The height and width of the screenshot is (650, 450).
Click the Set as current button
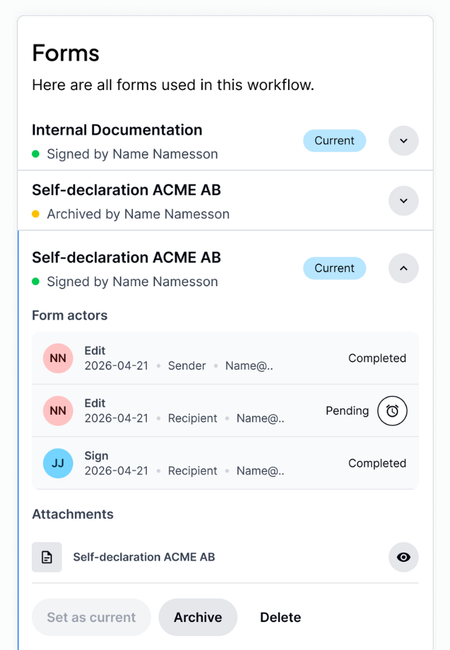[91, 617]
